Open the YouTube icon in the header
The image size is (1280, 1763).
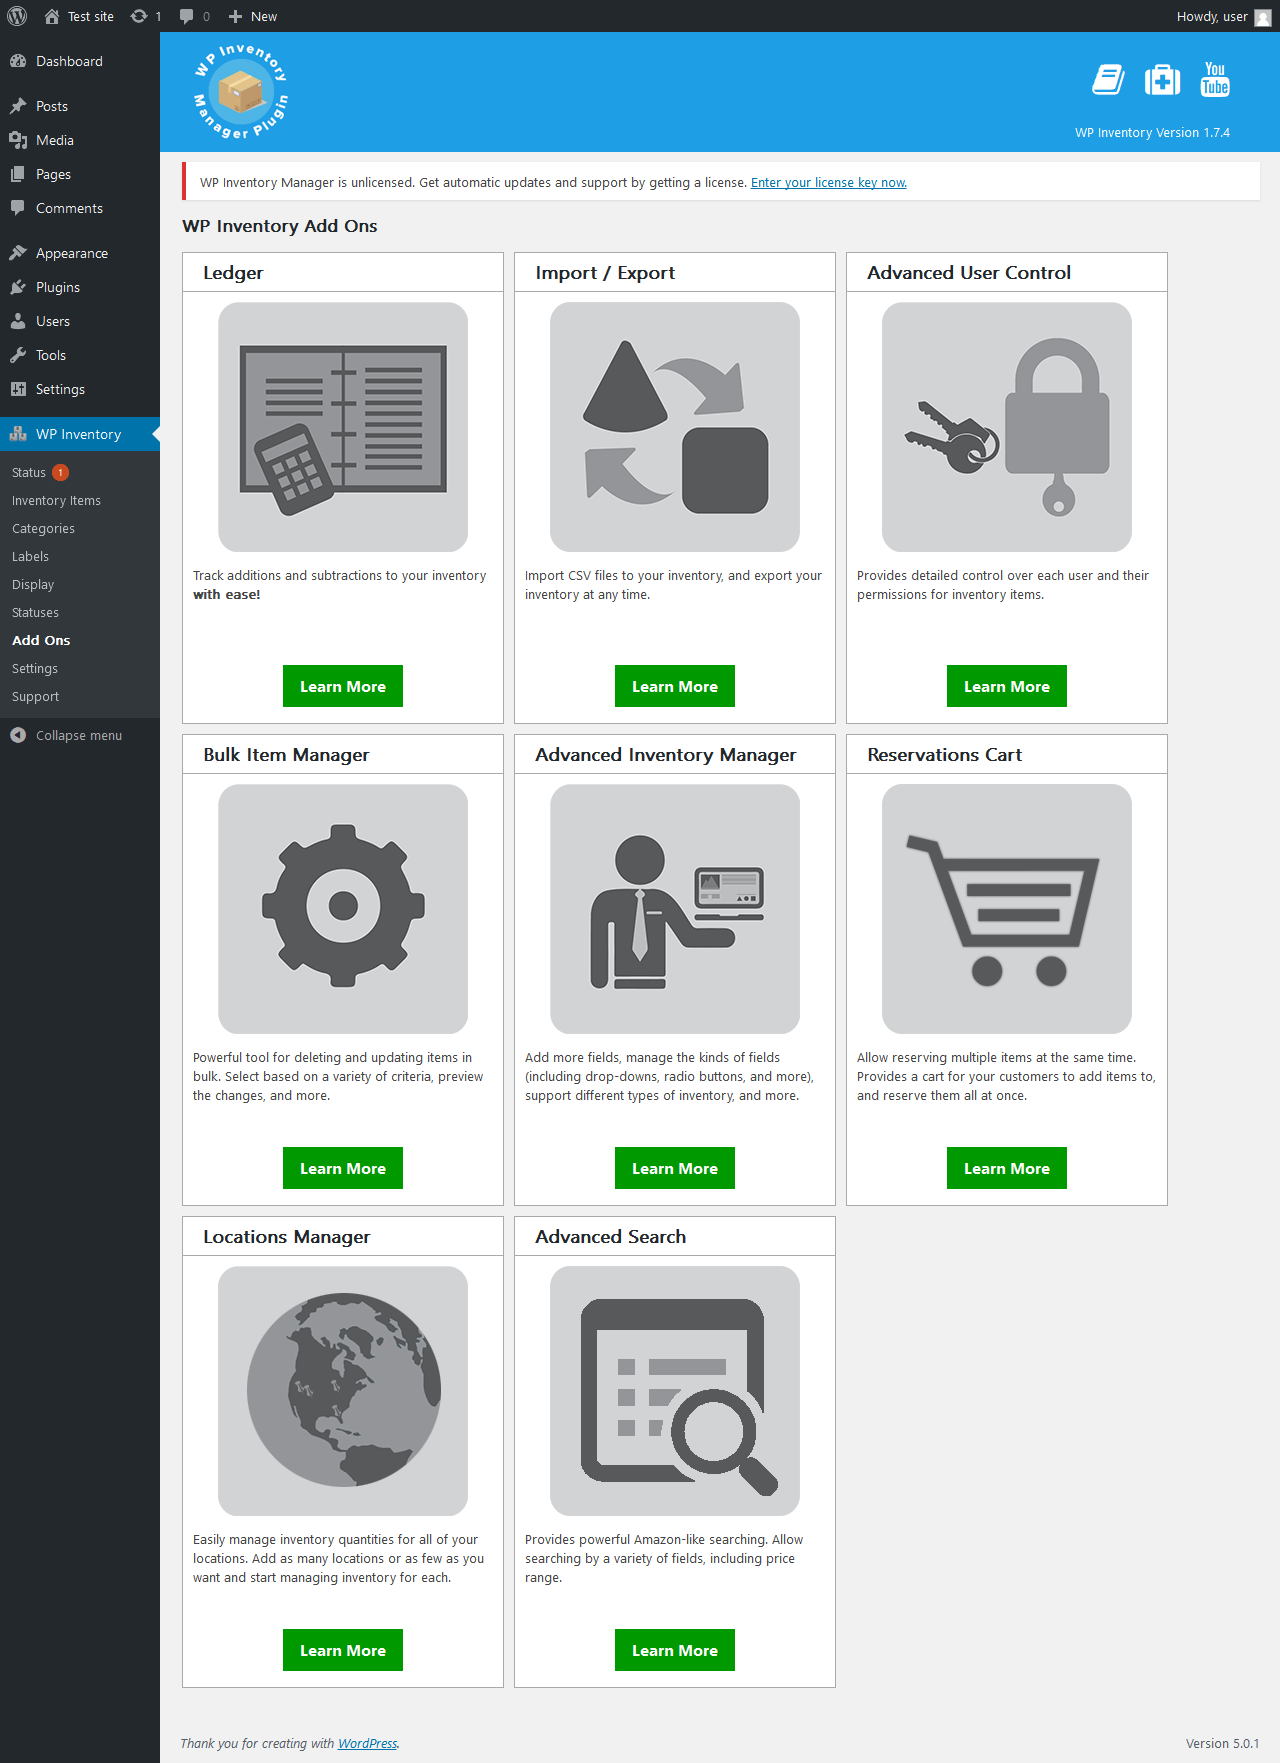(1215, 80)
